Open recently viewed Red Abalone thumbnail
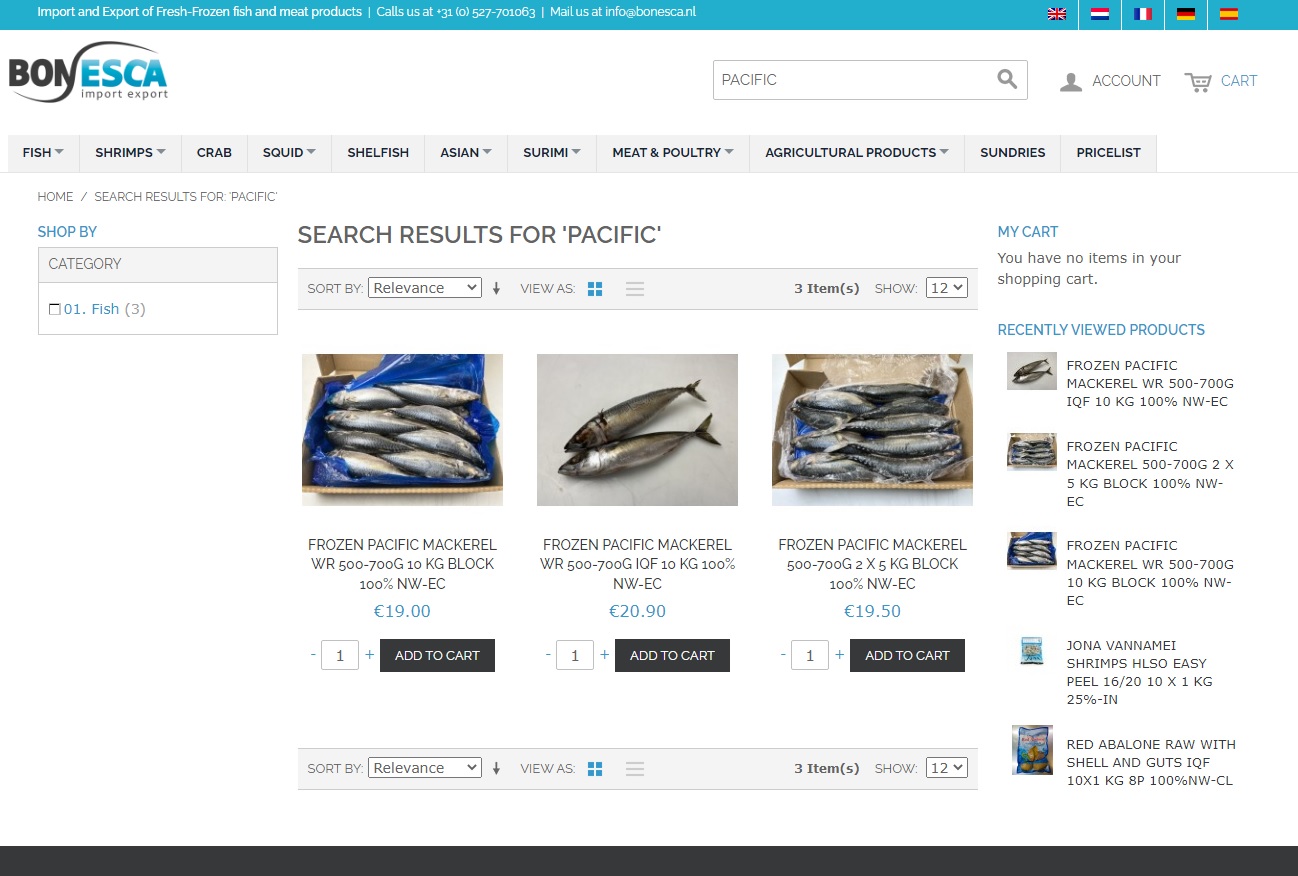 click(x=1032, y=750)
